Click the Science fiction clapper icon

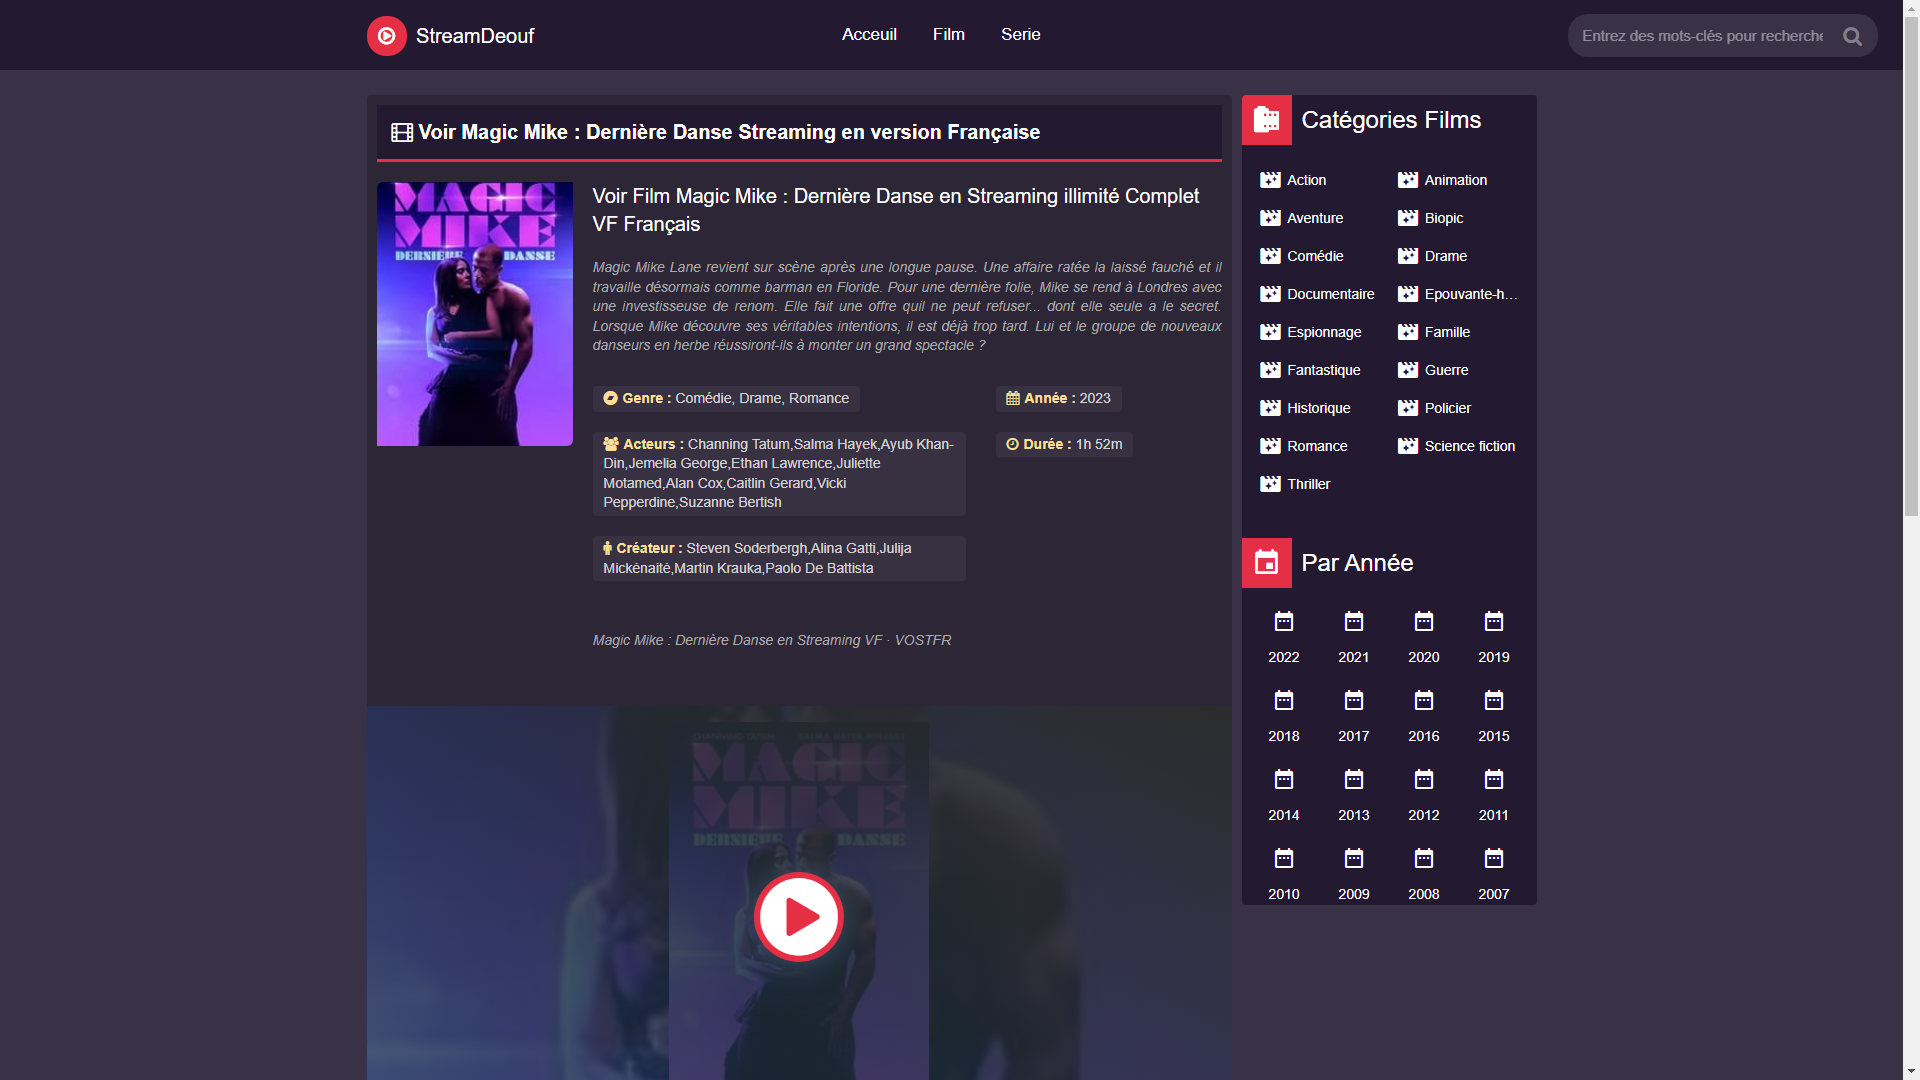point(1408,446)
